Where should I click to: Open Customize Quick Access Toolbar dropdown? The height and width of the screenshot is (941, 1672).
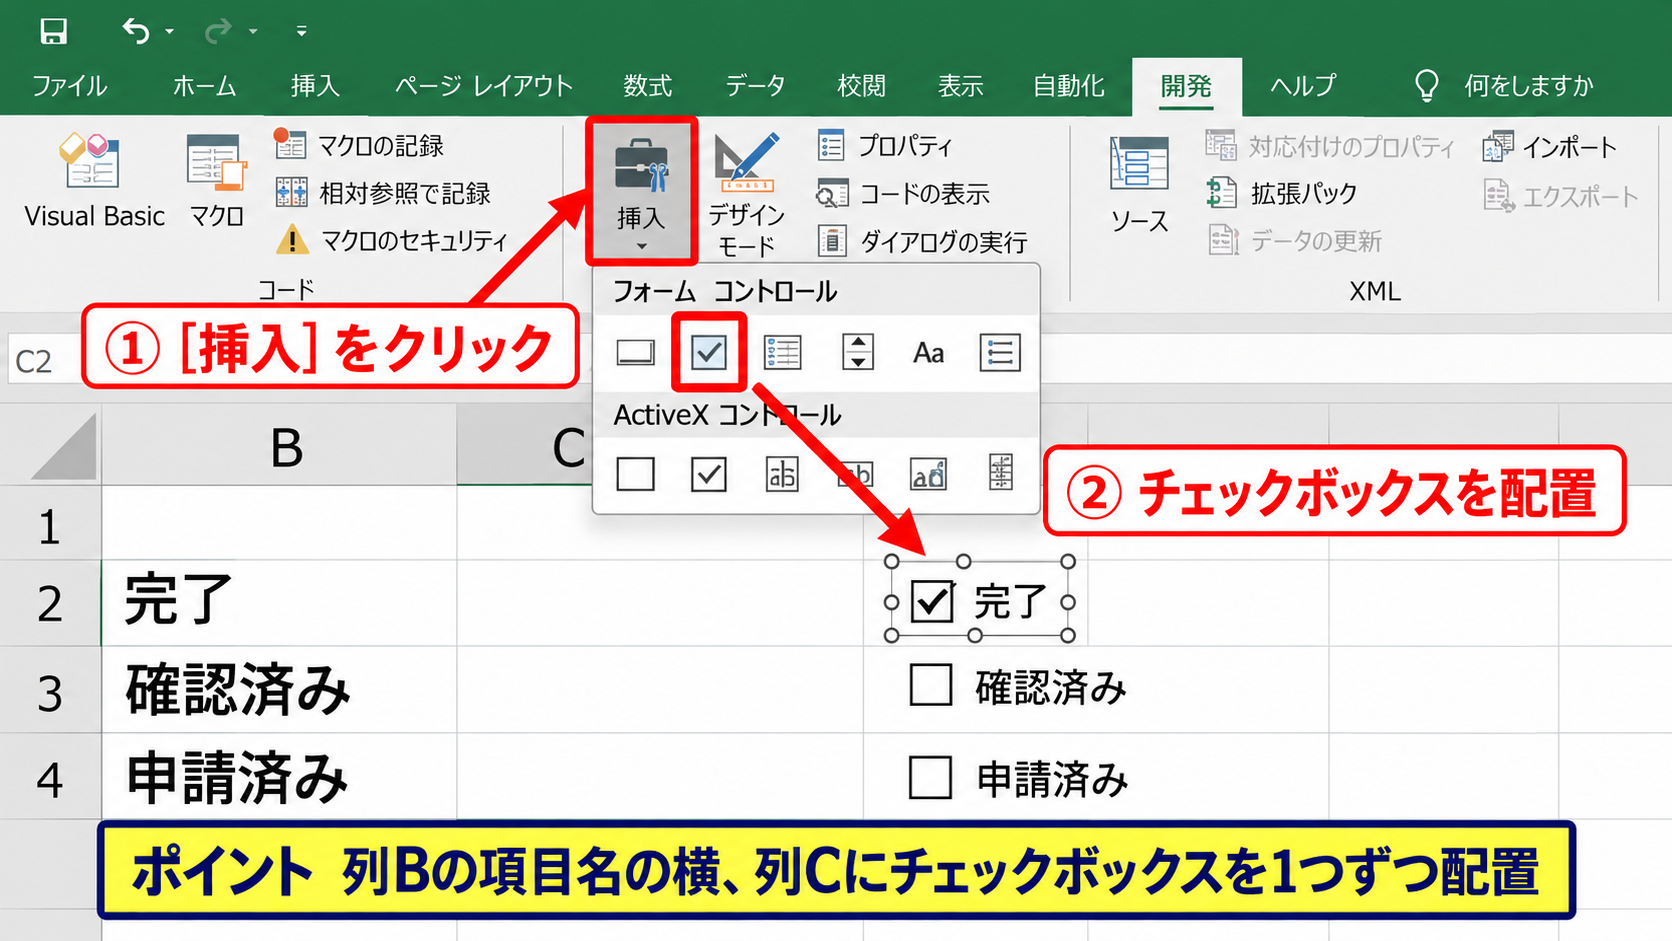[x=301, y=32]
